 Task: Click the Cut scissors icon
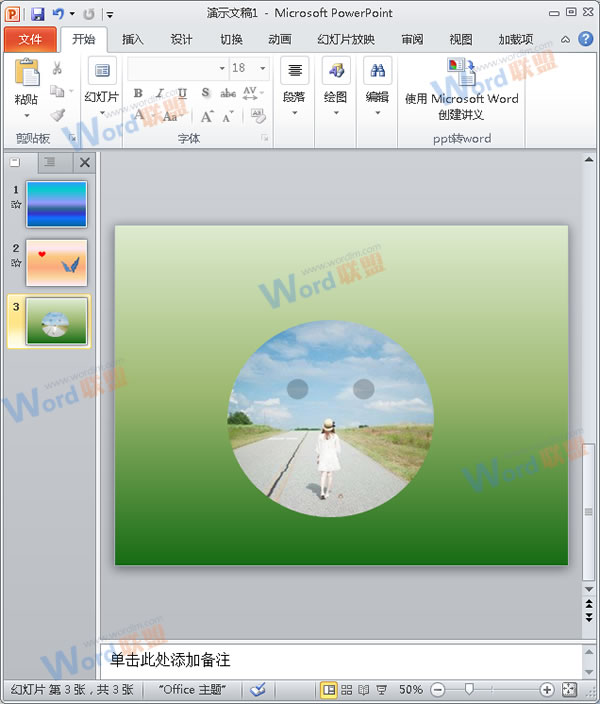(x=57, y=68)
